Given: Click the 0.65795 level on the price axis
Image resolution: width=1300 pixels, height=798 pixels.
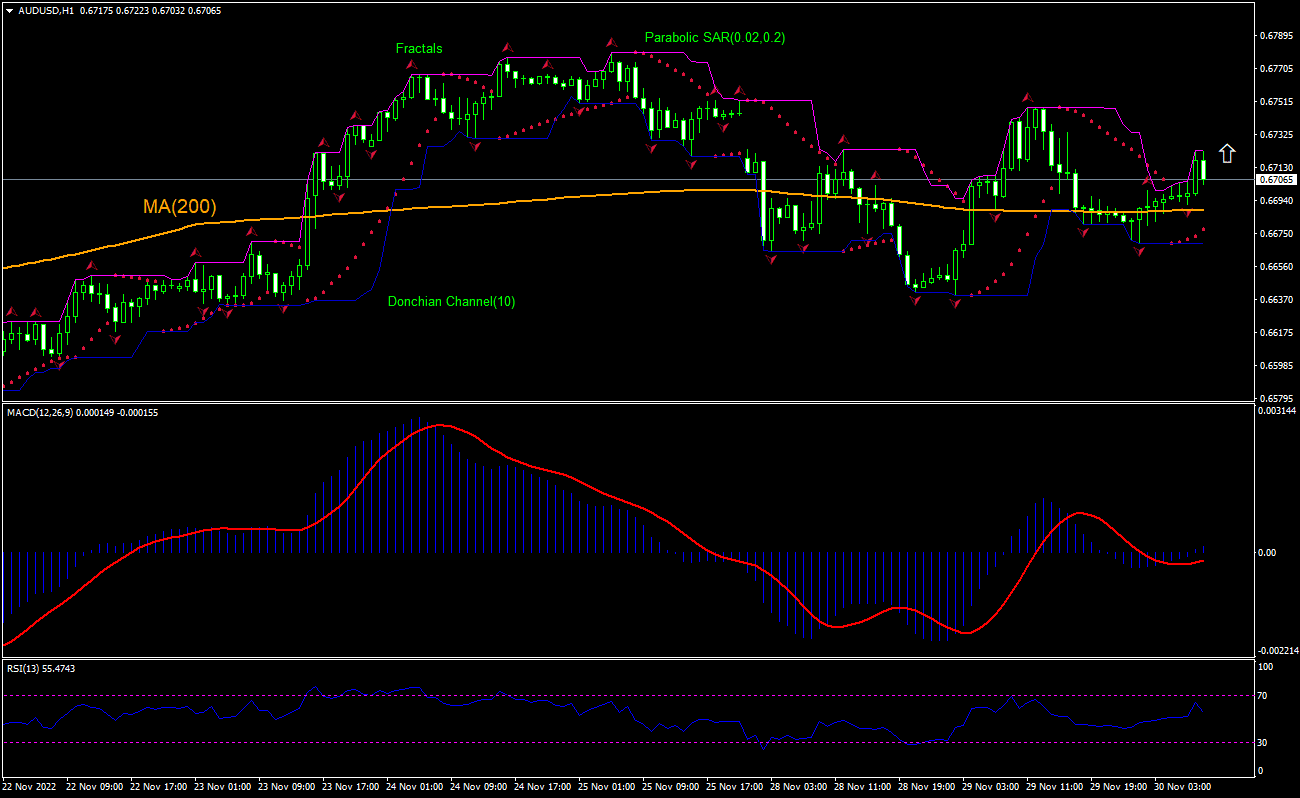Looking at the screenshot, I should pyautogui.click(x=1275, y=398).
